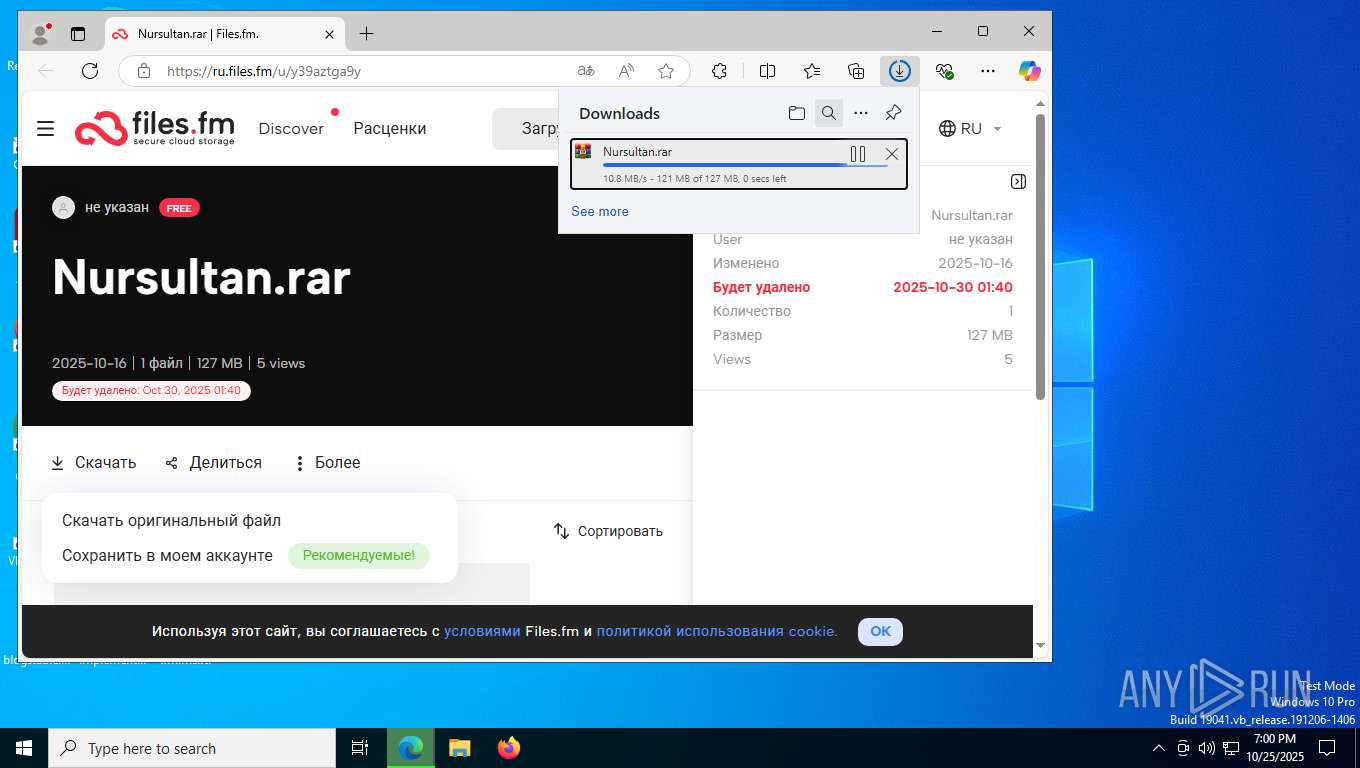Click the Будет удалено date badge
The height and width of the screenshot is (768, 1360).
point(151,390)
